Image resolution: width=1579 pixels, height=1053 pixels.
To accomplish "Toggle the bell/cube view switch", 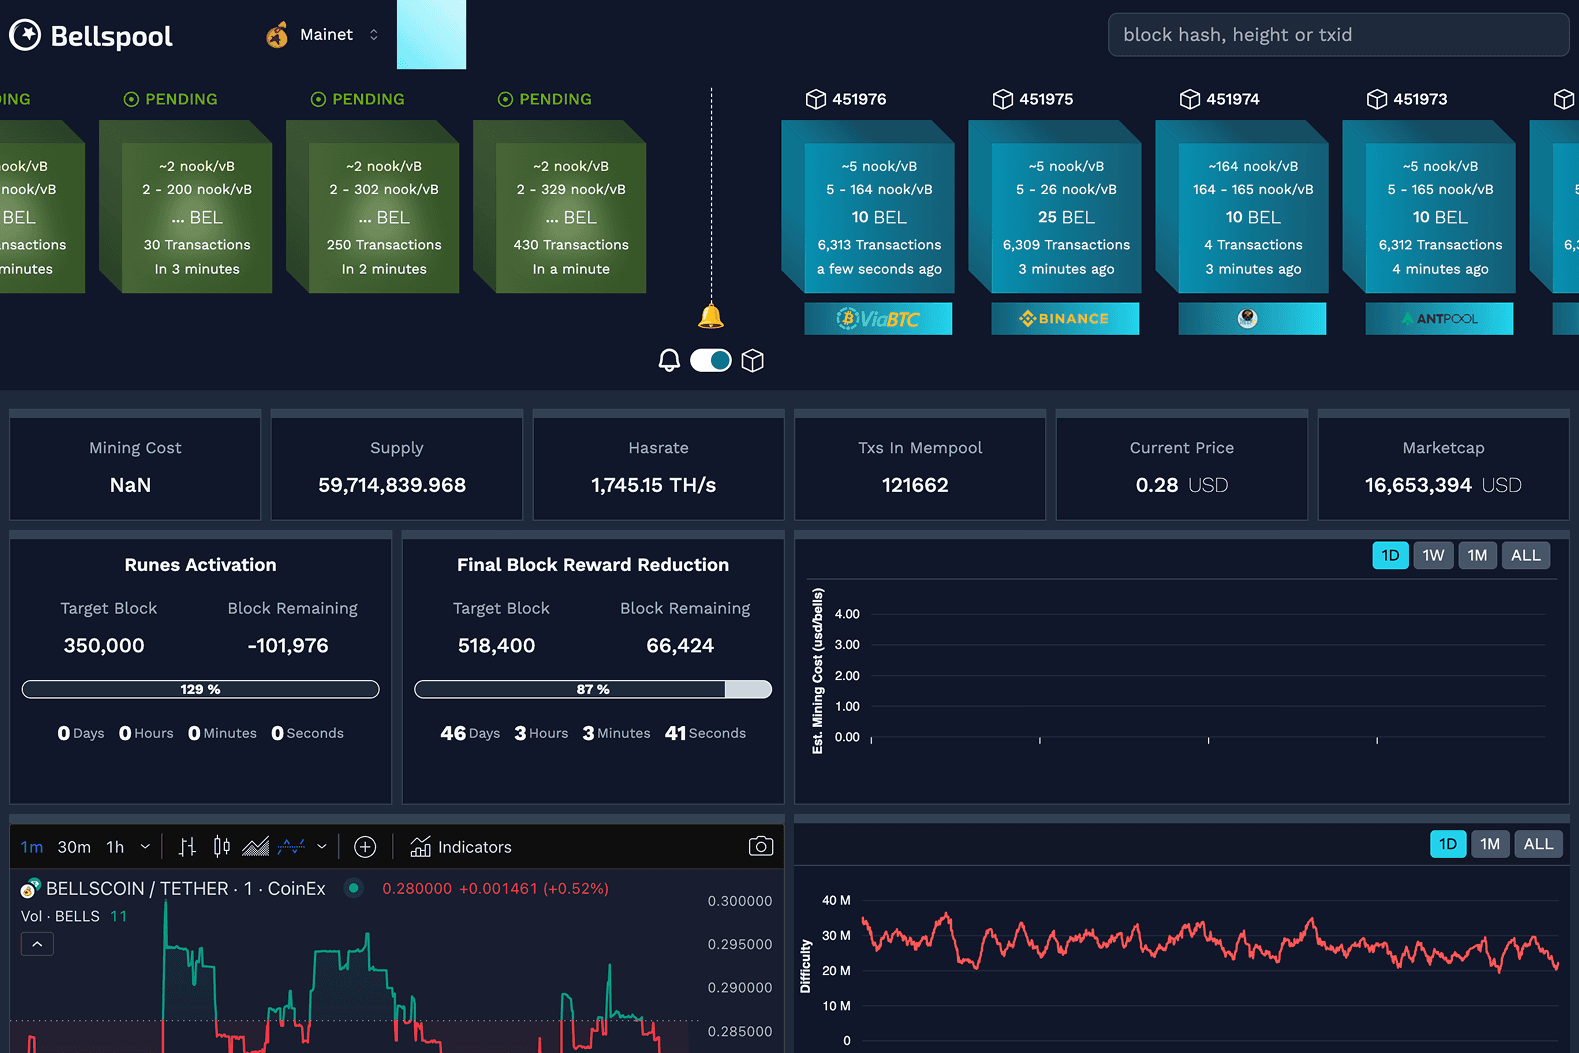I will (711, 360).
